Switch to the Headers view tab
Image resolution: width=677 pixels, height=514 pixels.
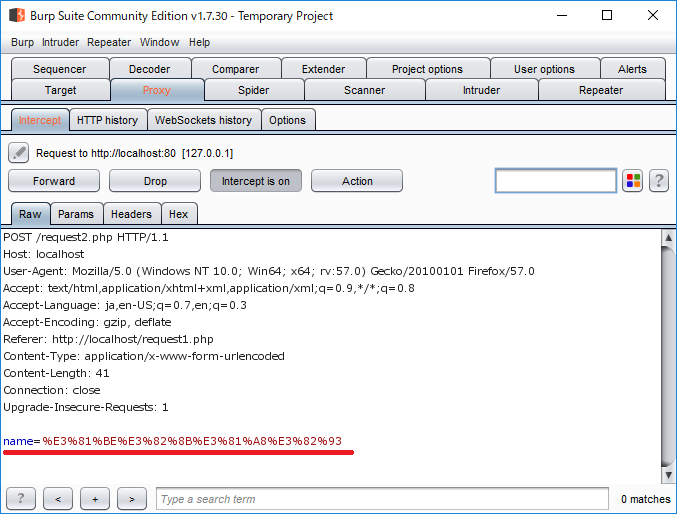(x=131, y=214)
